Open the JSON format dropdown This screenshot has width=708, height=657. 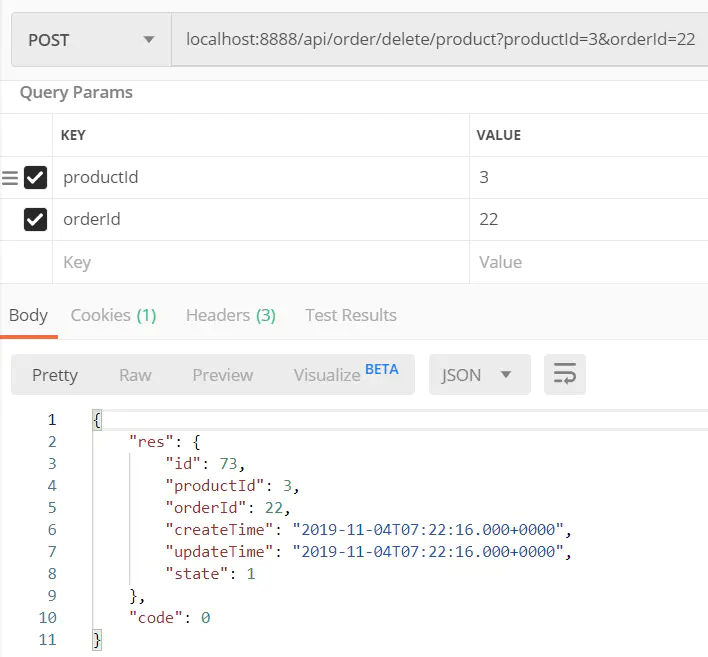[x=480, y=374]
